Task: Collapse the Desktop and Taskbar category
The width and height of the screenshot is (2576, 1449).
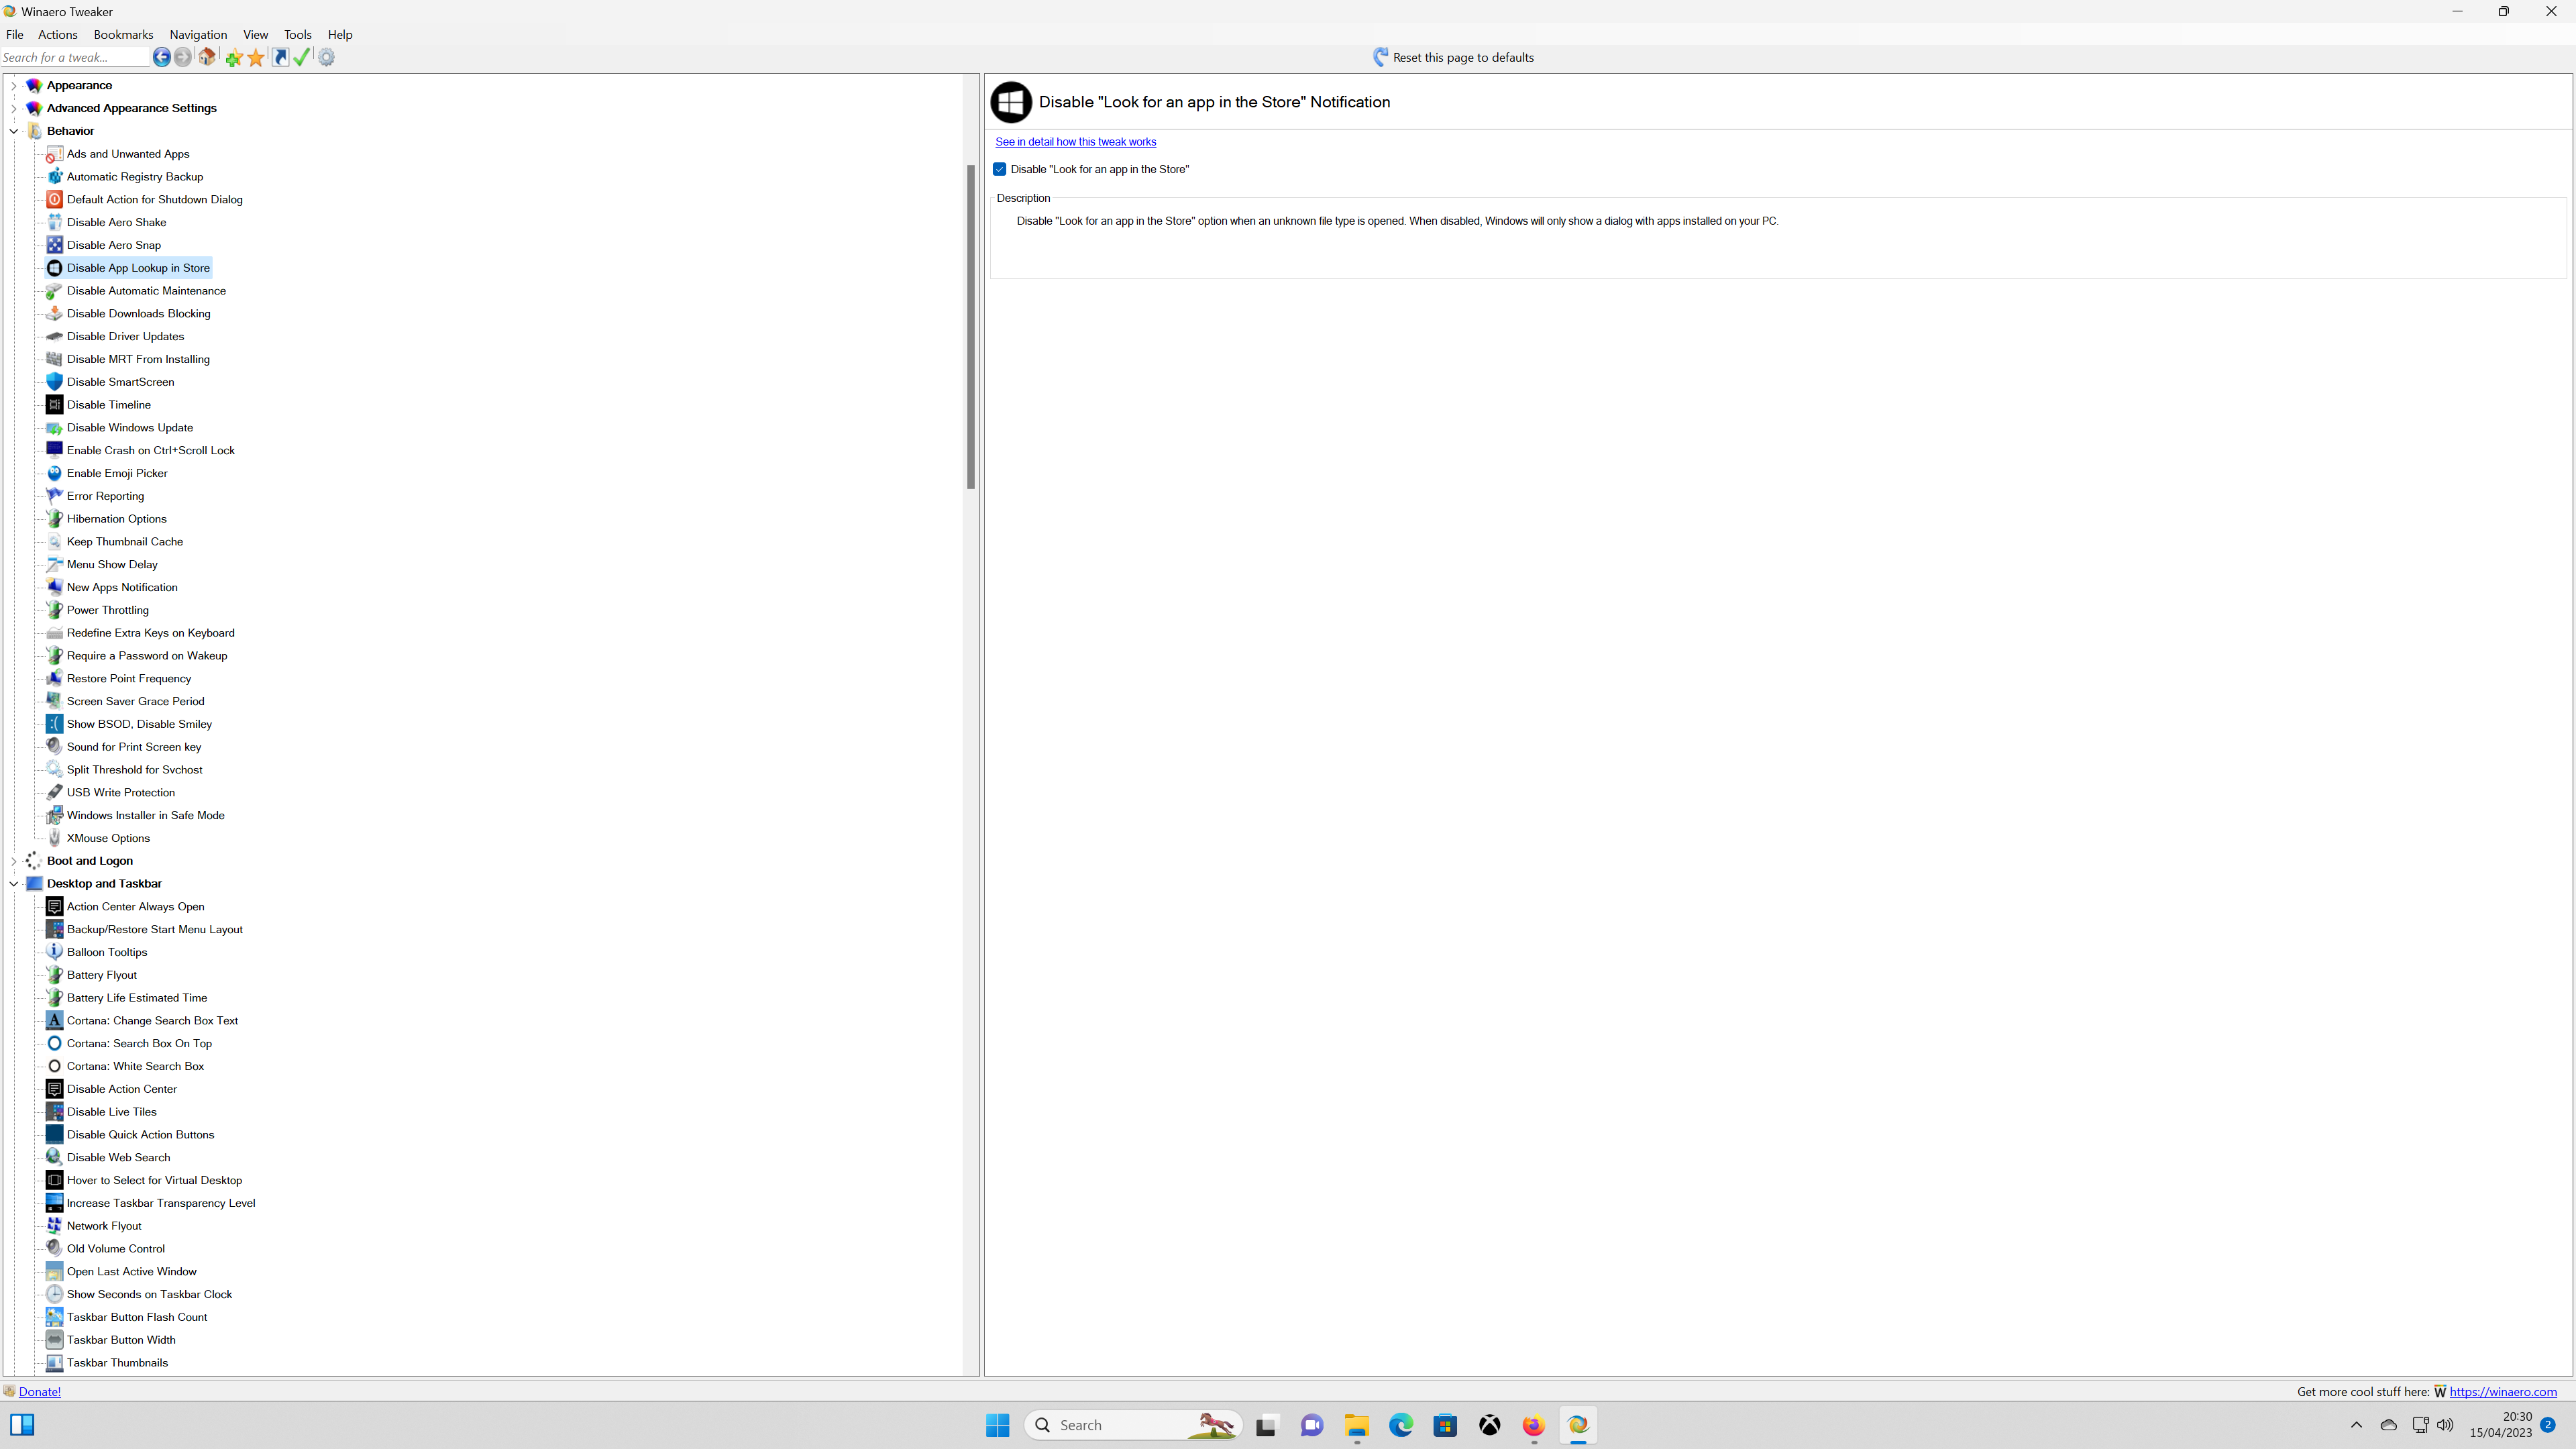Action: pos(13,884)
